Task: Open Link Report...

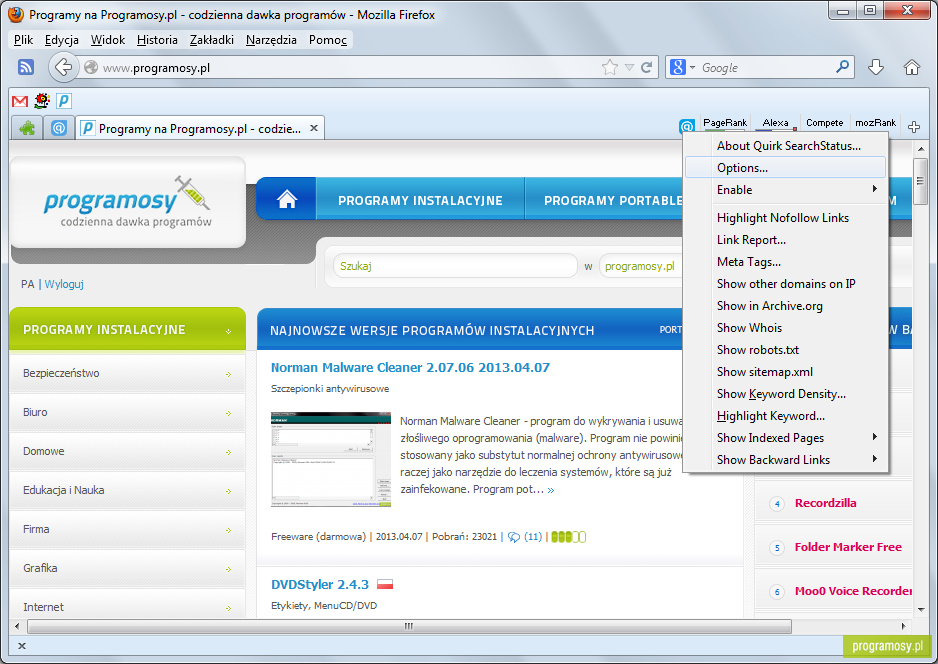Action: 785,240
